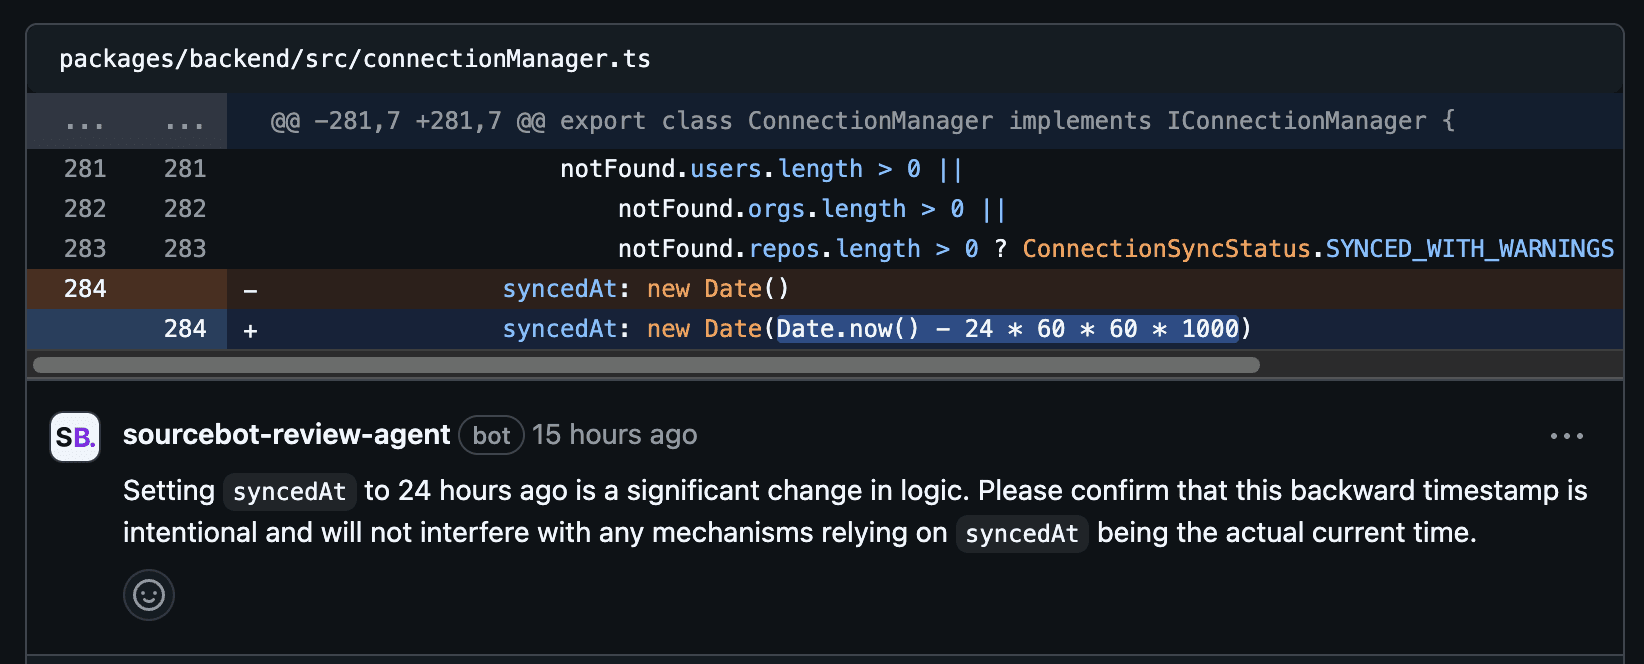Screen dimensions: 1644x664
Task: Click new line number 283
Action: (x=185, y=249)
